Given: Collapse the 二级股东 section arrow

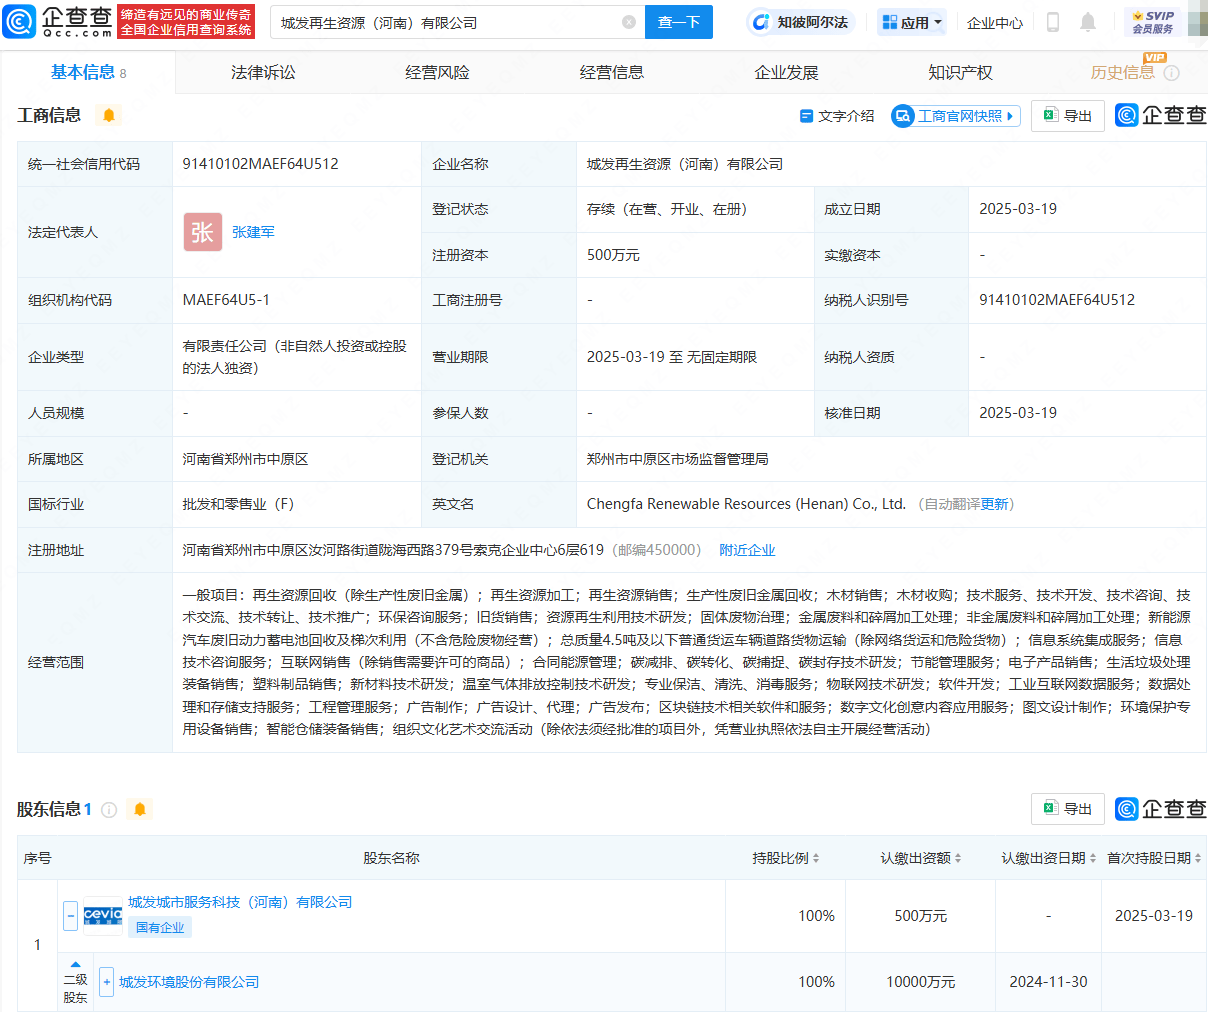Looking at the screenshot, I should coord(75,964).
